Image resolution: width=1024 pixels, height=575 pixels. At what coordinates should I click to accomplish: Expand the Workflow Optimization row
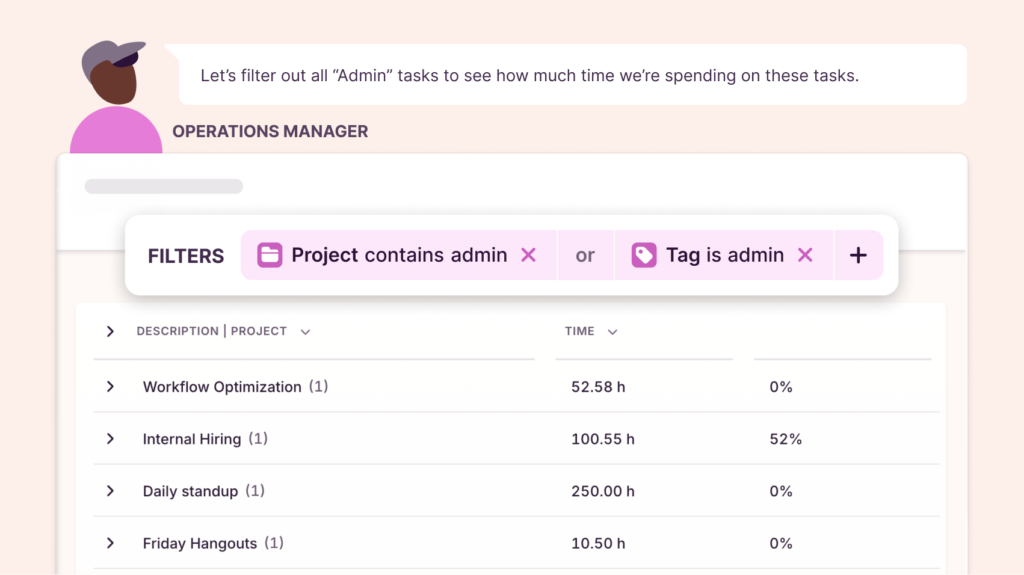pyautogui.click(x=110, y=387)
